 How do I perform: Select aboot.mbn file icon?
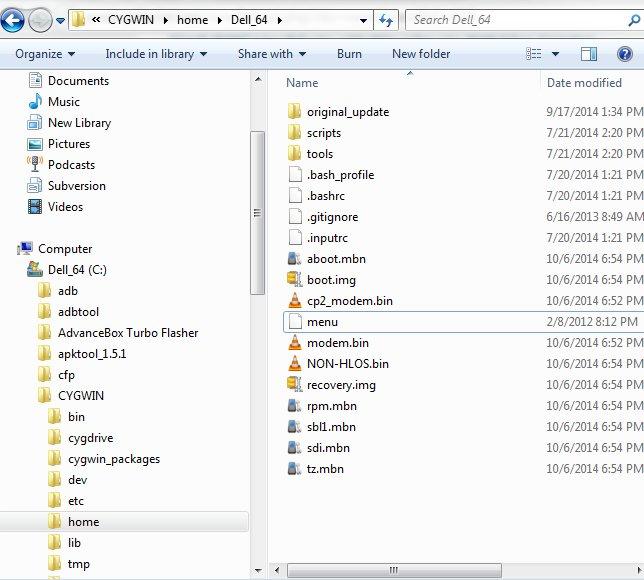[x=294, y=258]
